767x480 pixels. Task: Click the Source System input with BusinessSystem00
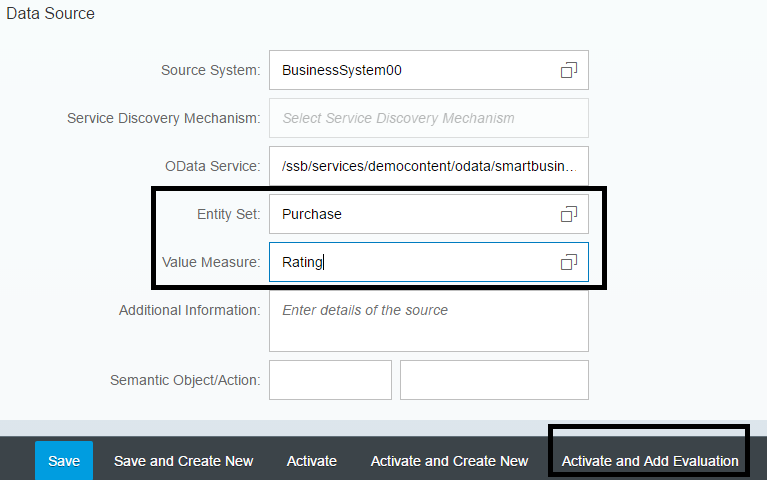coord(410,70)
